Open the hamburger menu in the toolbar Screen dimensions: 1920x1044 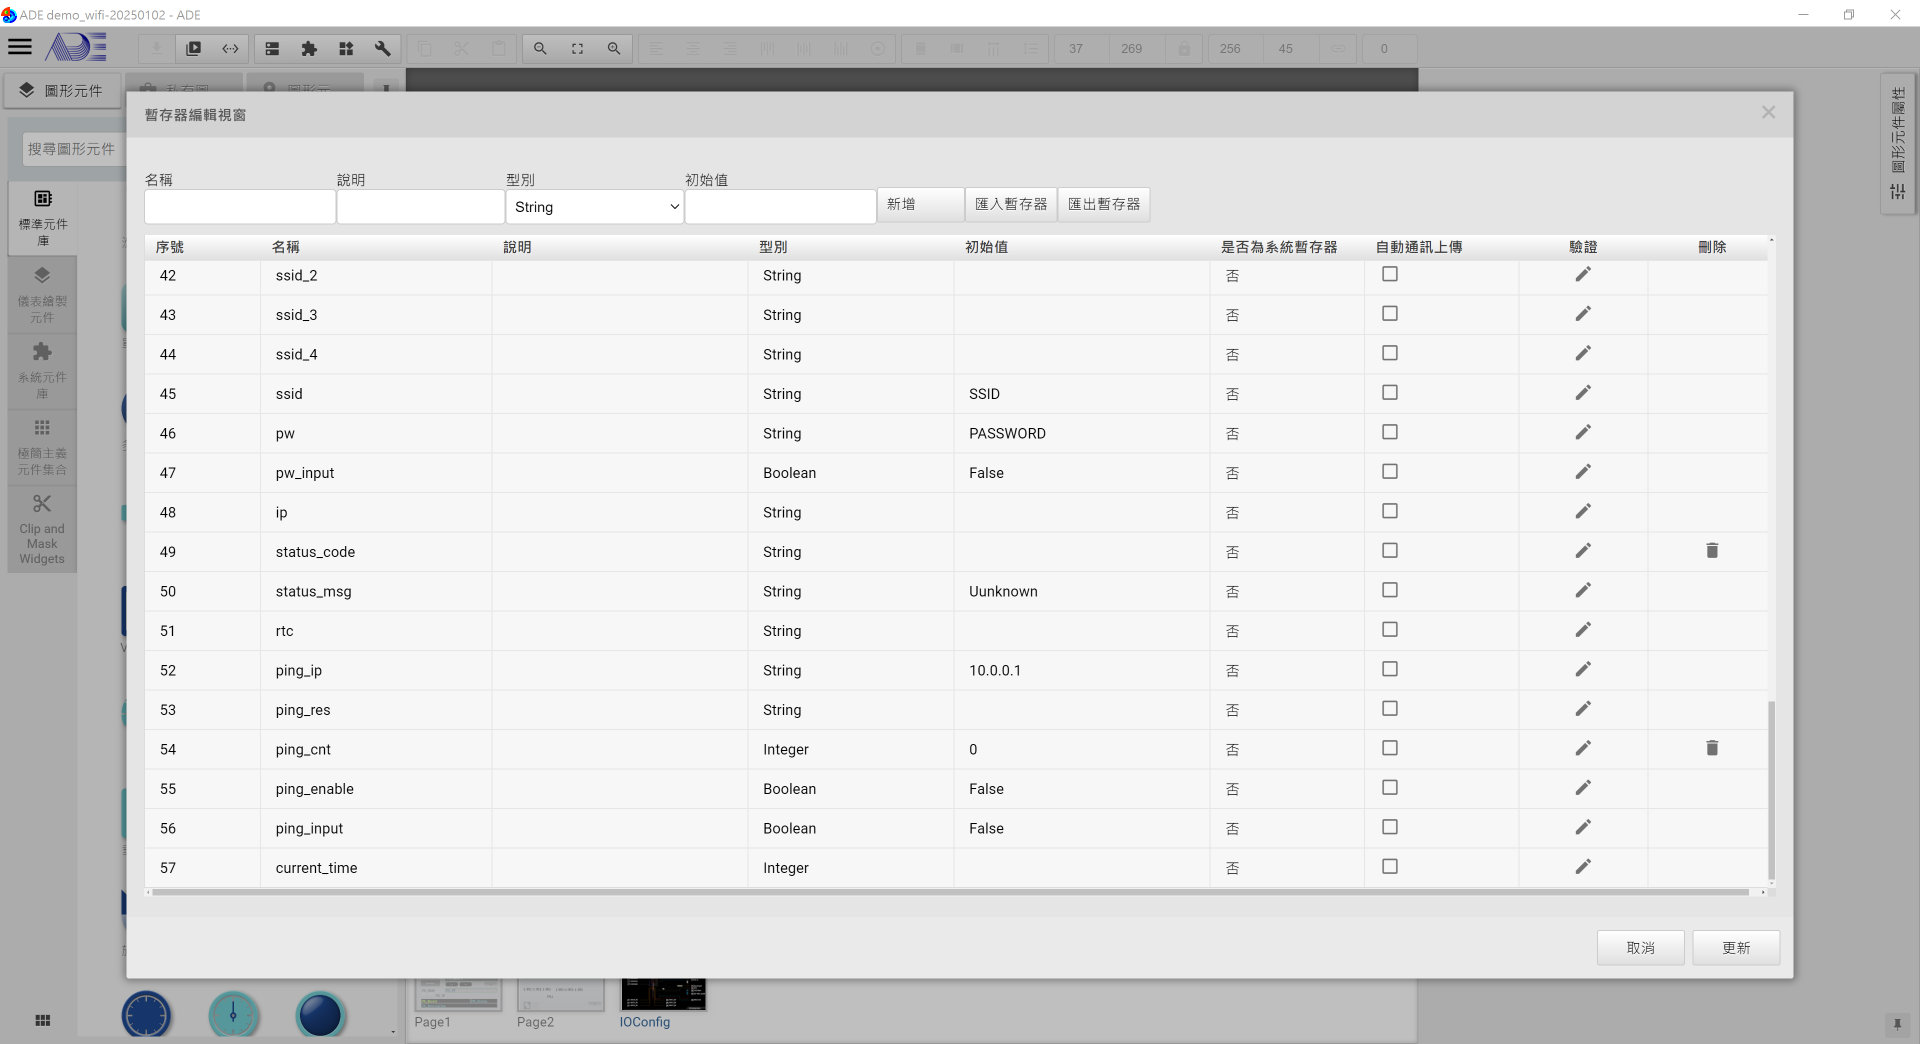20,47
